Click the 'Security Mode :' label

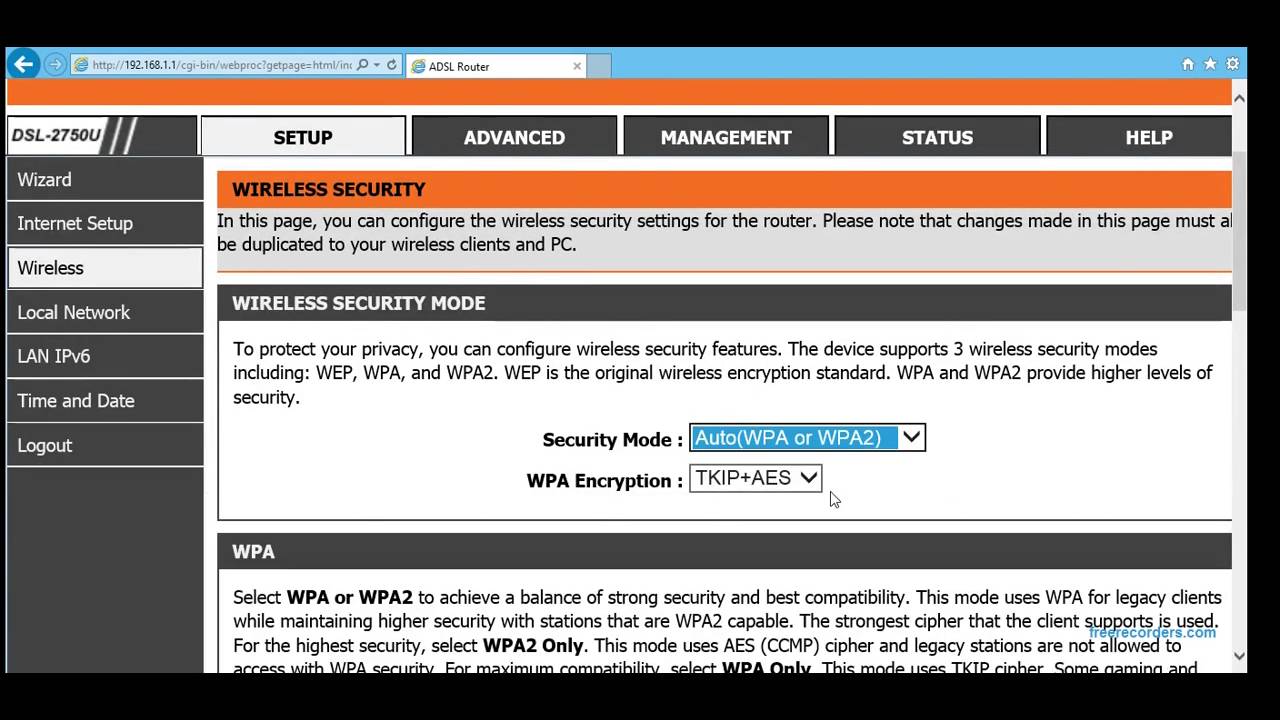pos(612,440)
